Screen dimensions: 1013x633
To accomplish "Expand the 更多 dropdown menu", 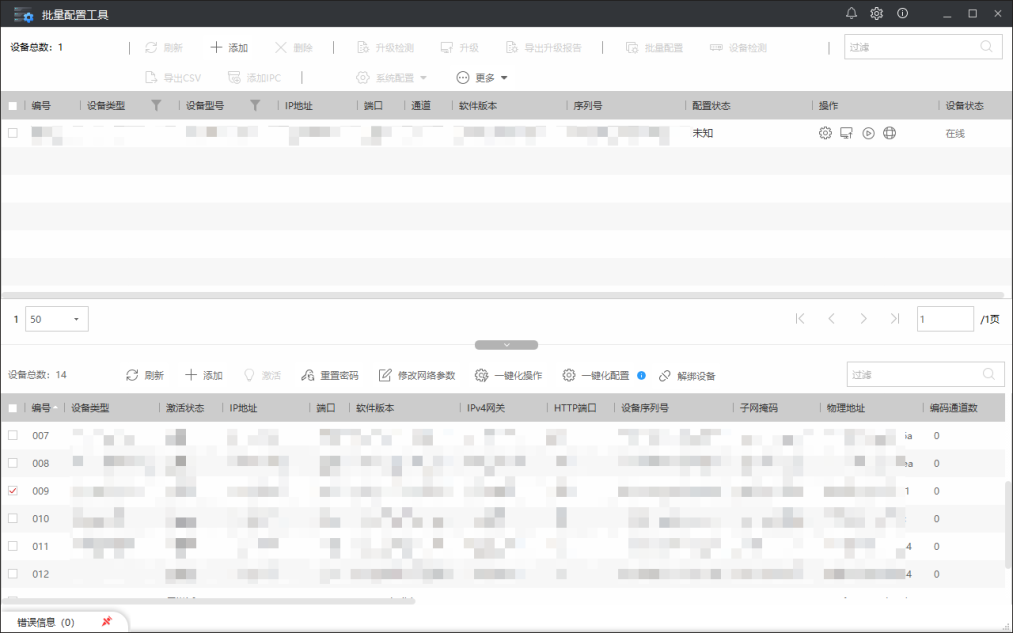I will [x=483, y=77].
